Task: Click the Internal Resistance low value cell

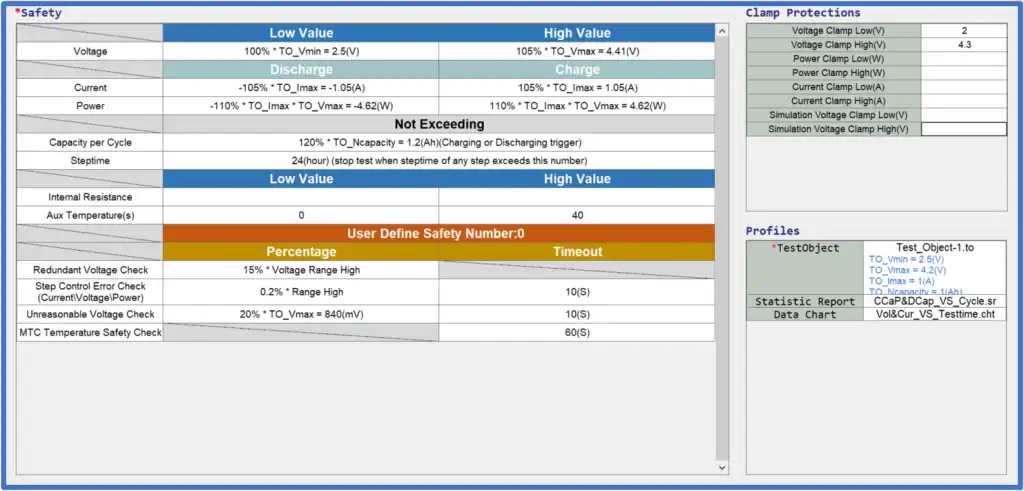Action: coord(301,197)
